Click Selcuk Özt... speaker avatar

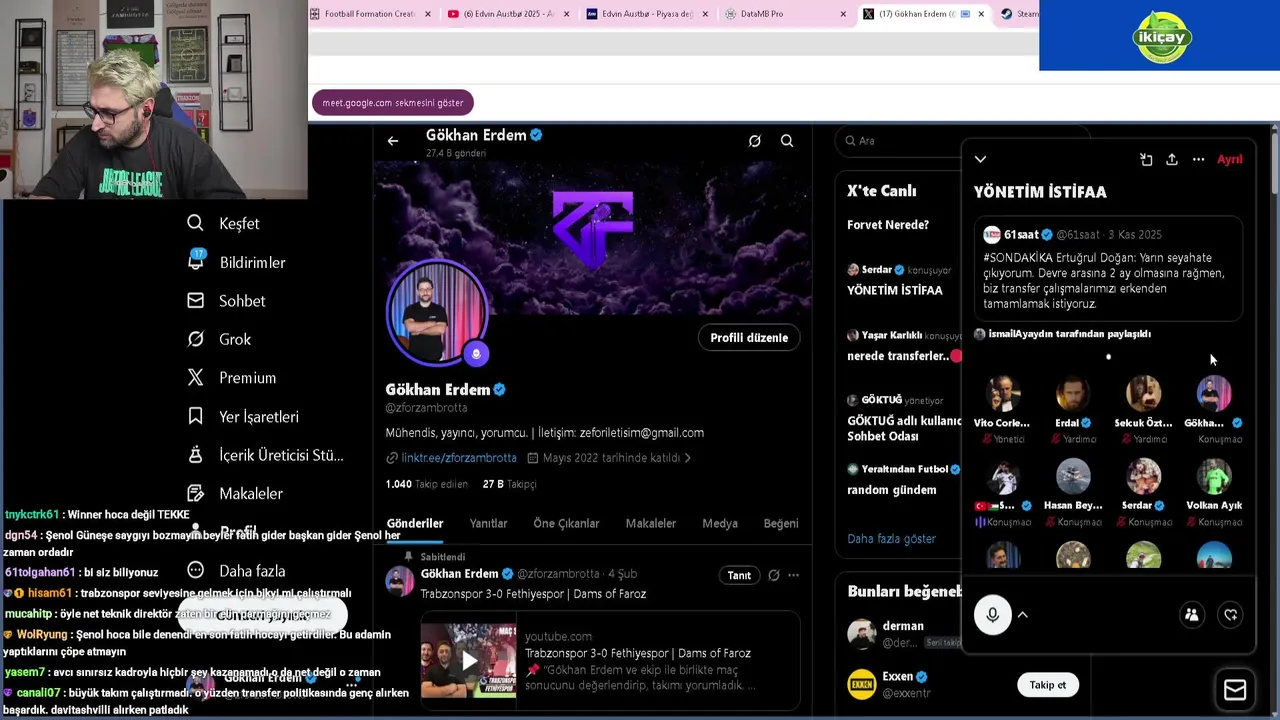1143,394
